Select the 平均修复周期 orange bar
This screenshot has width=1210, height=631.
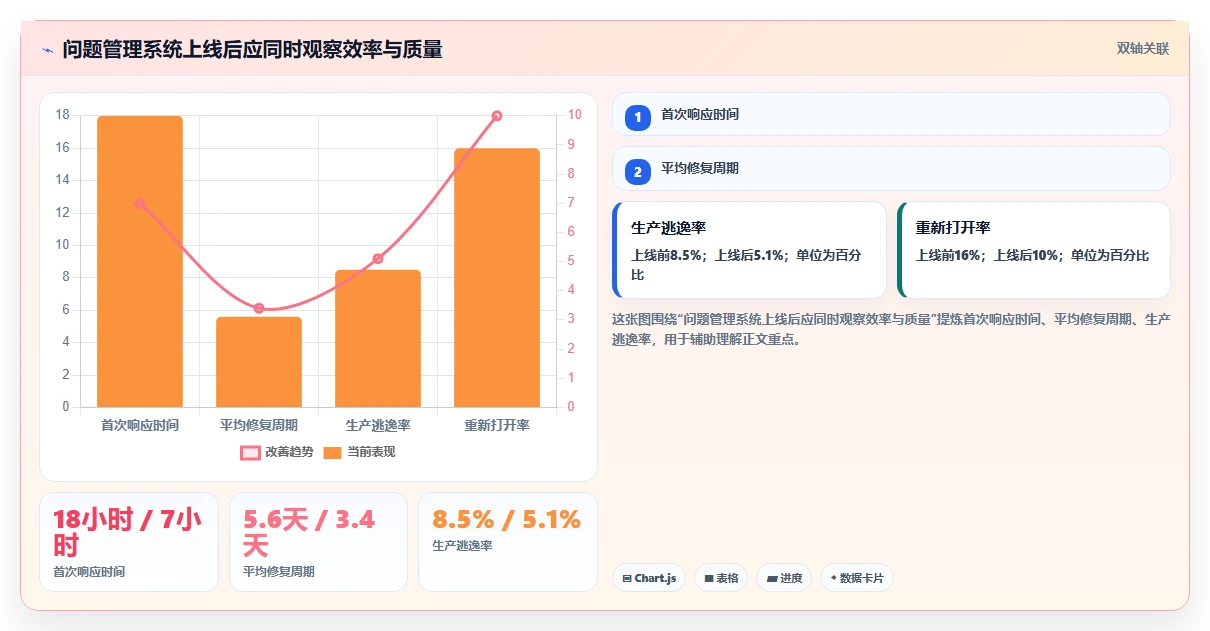tap(259, 362)
